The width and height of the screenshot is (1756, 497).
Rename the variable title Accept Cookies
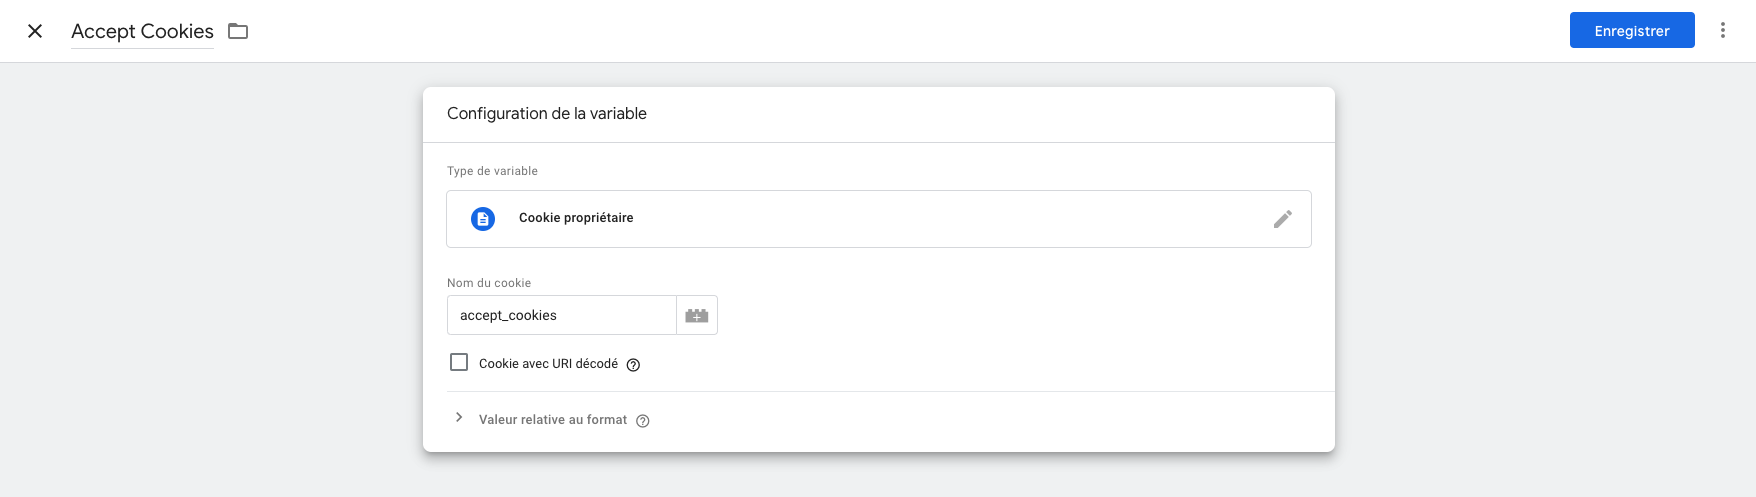142,31
